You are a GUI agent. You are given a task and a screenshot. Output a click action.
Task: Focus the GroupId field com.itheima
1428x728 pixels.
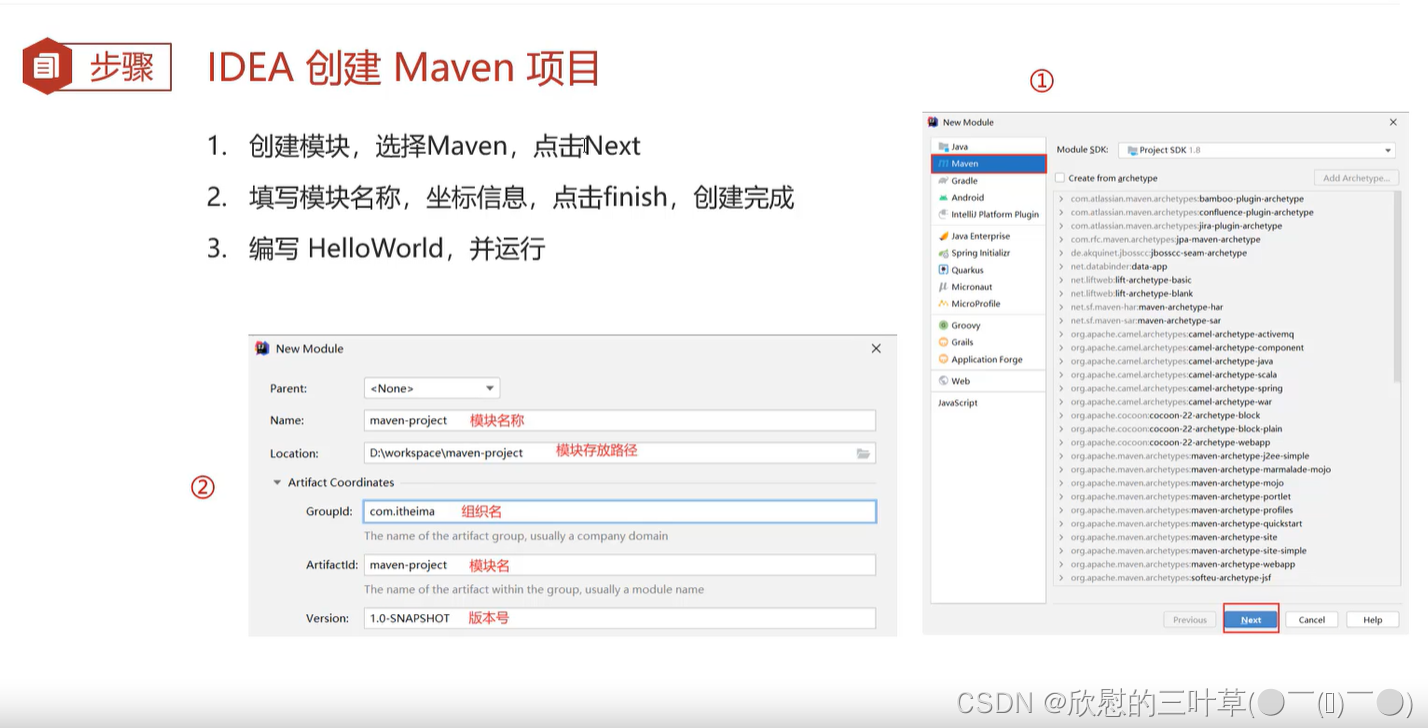(x=620, y=511)
